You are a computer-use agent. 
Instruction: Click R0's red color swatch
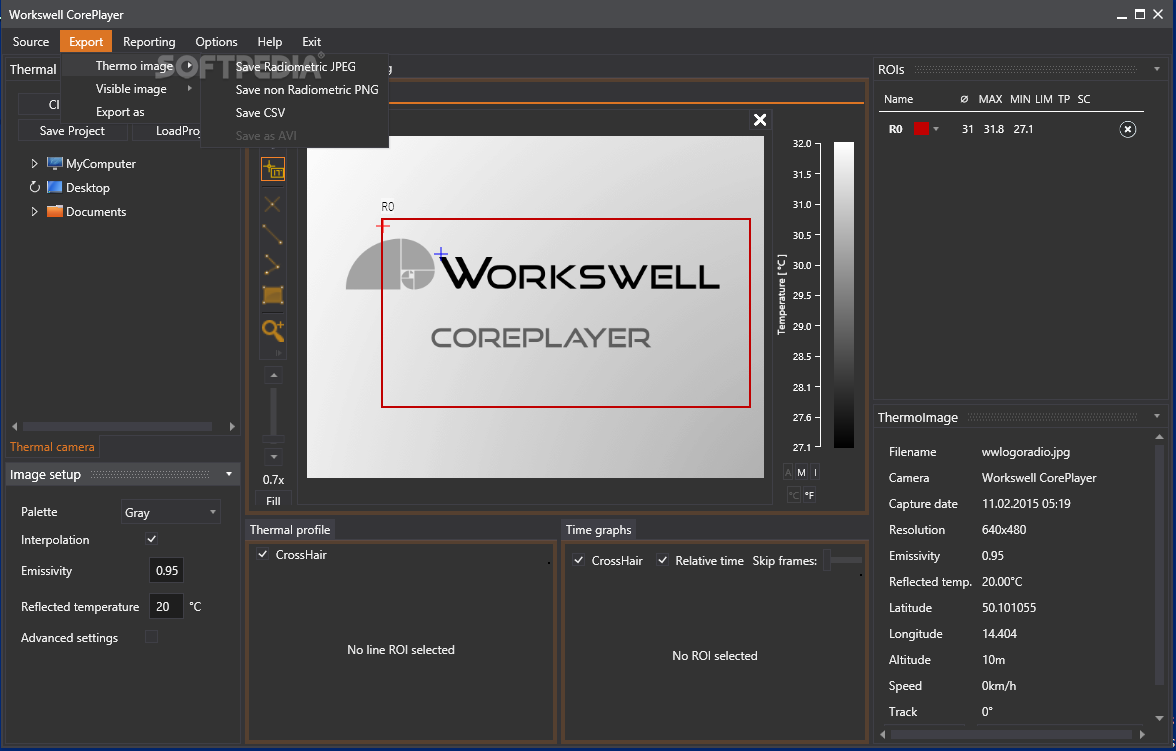[x=921, y=129]
